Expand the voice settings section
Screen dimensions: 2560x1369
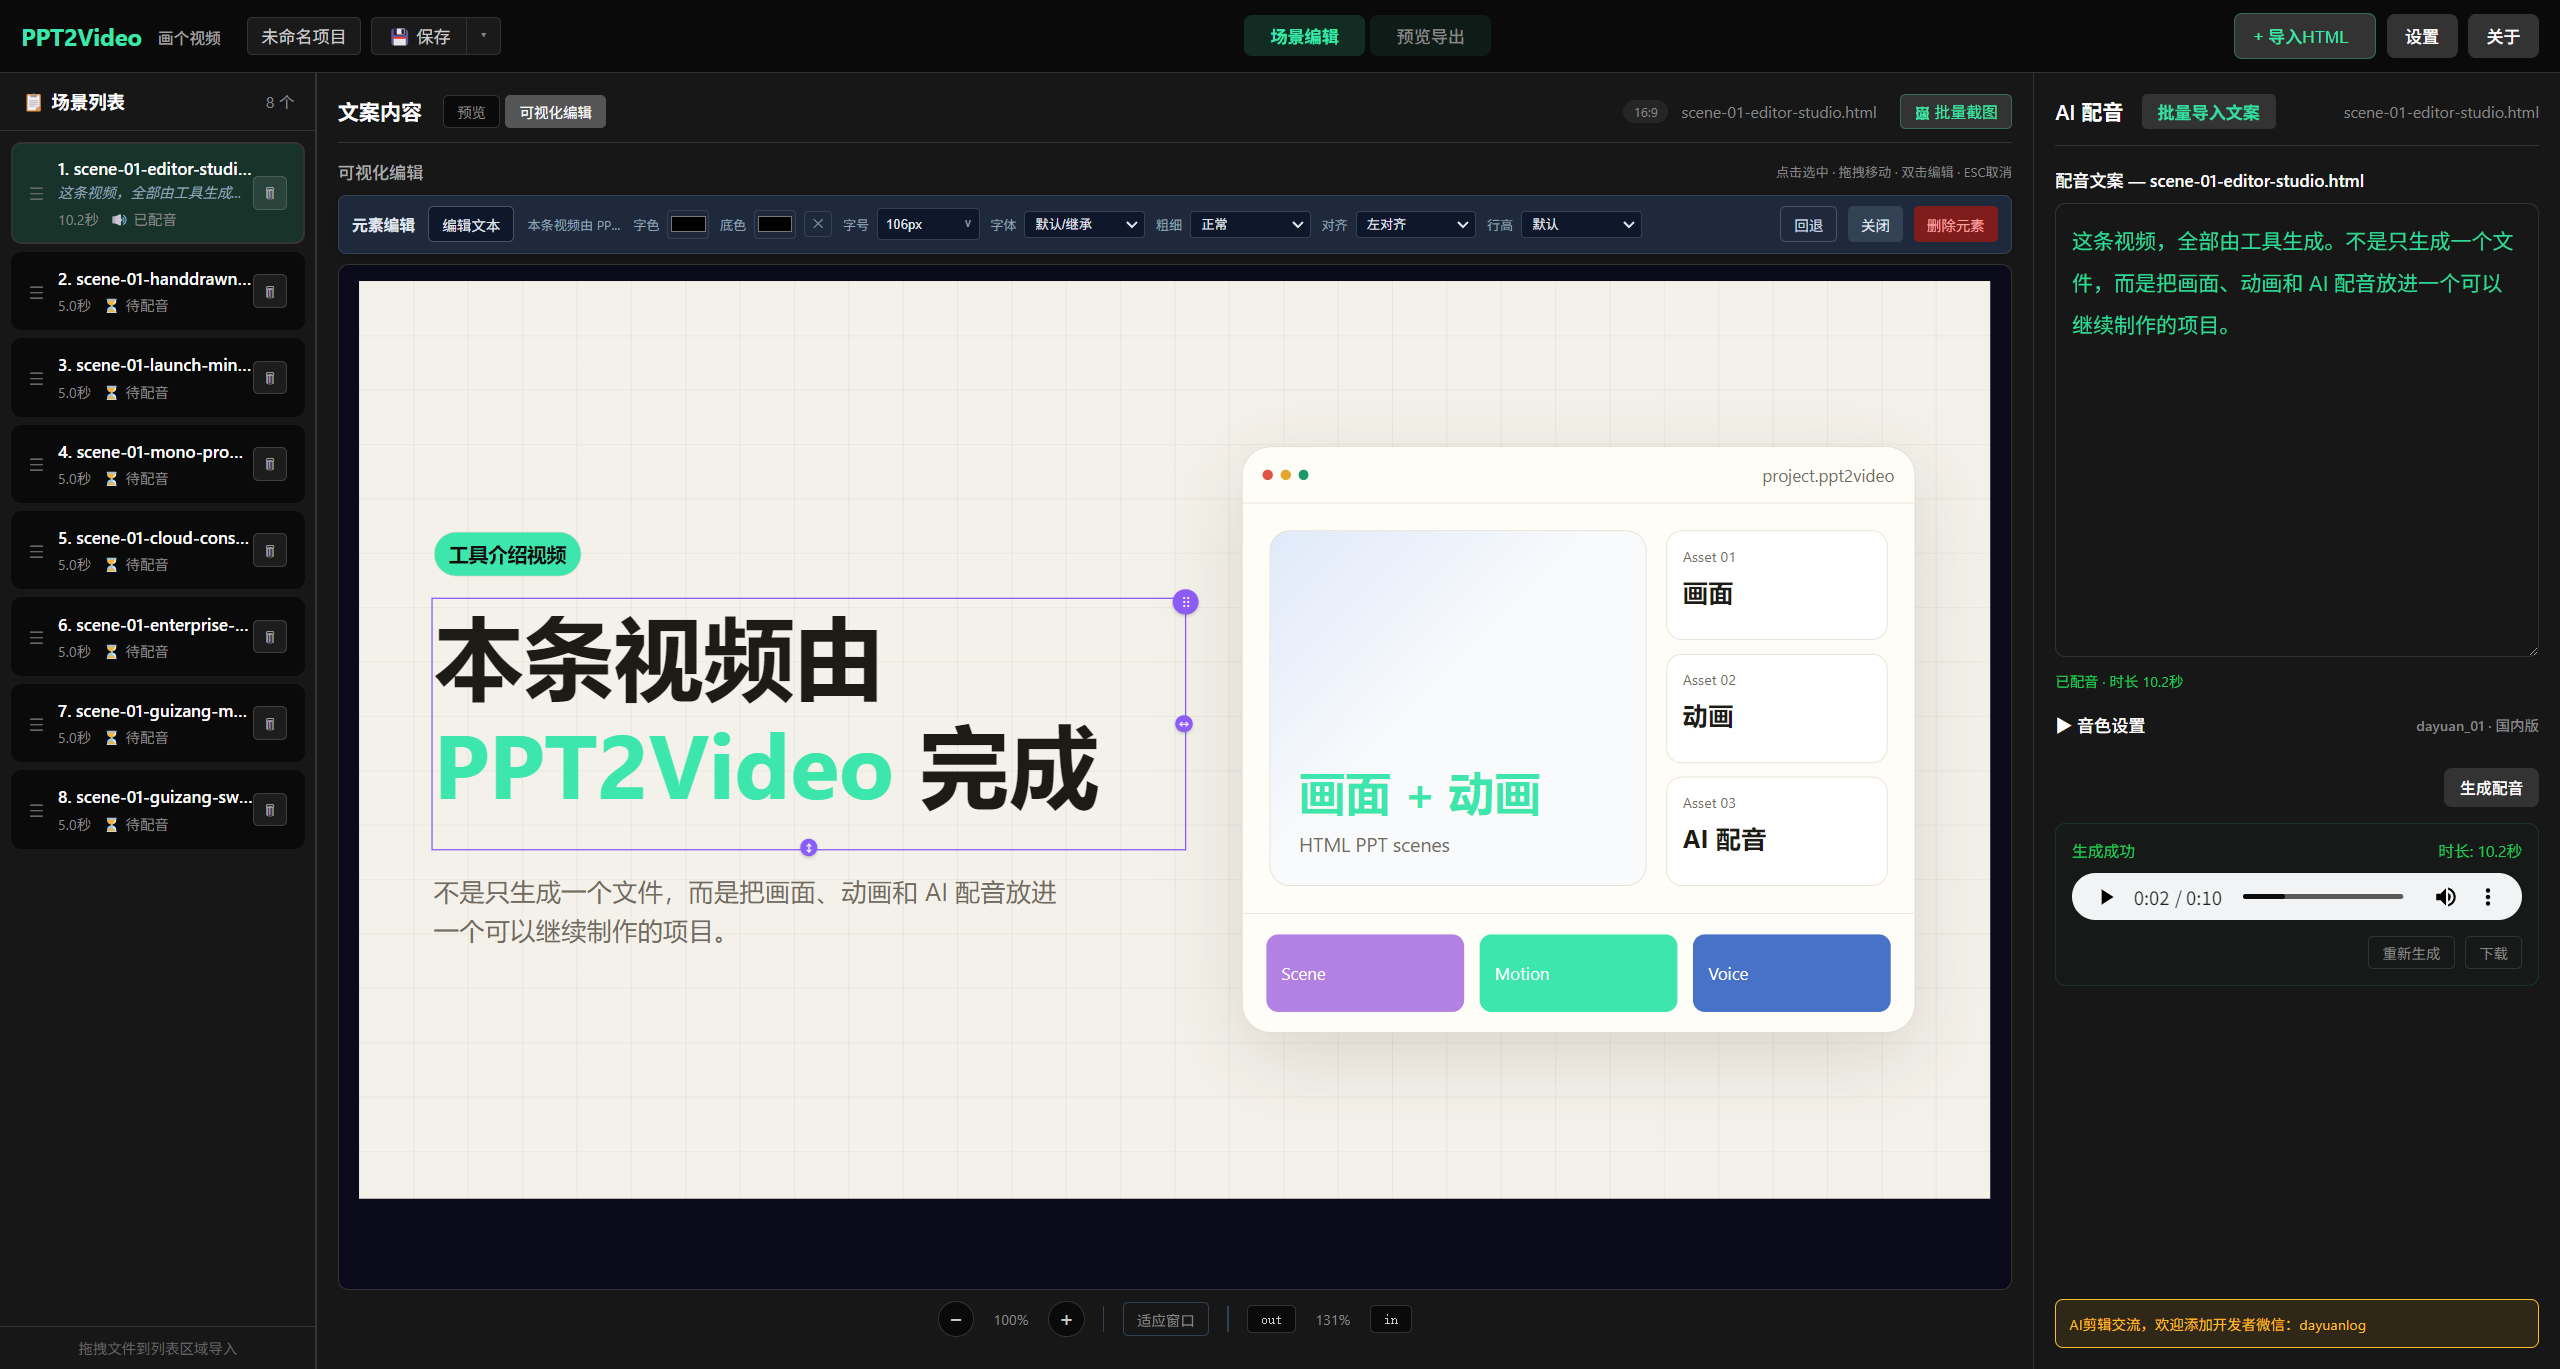coord(2101,726)
